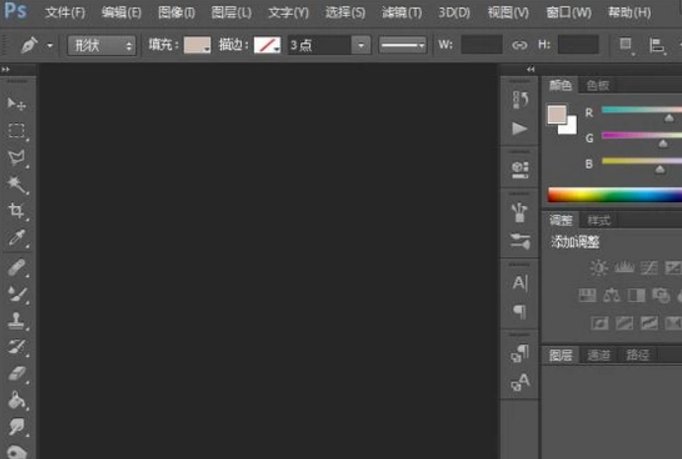Image resolution: width=682 pixels, height=459 pixels.
Task: Open the 形状 tool mode dropdown
Action: coord(102,46)
